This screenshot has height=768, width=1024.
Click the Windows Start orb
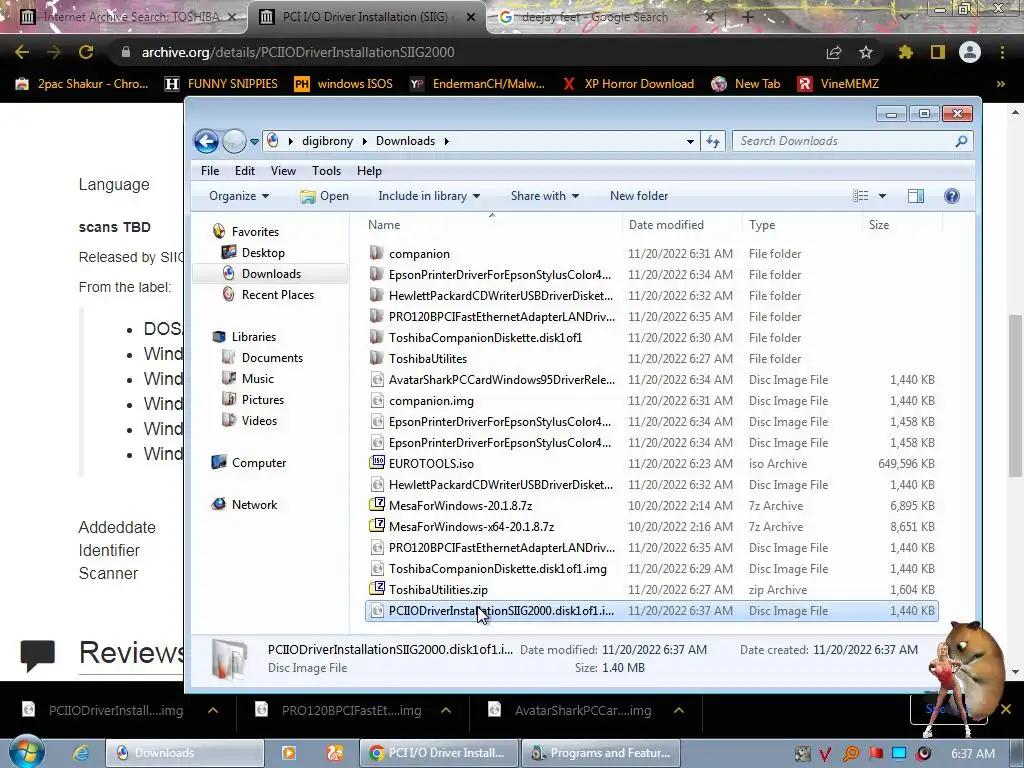pos(26,752)
